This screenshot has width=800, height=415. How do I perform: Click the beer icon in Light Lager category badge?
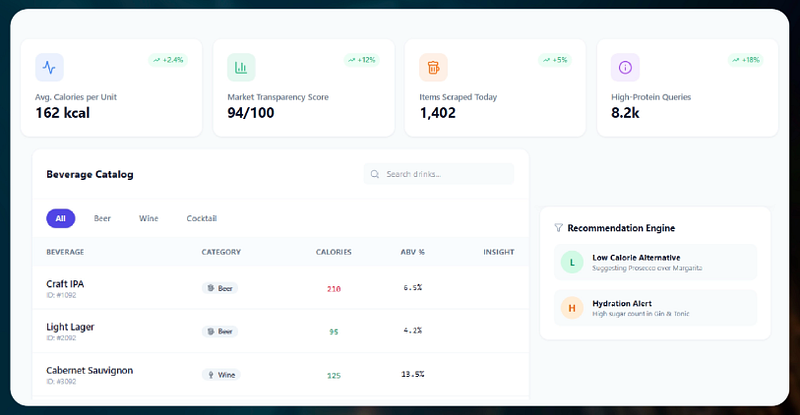211,331
